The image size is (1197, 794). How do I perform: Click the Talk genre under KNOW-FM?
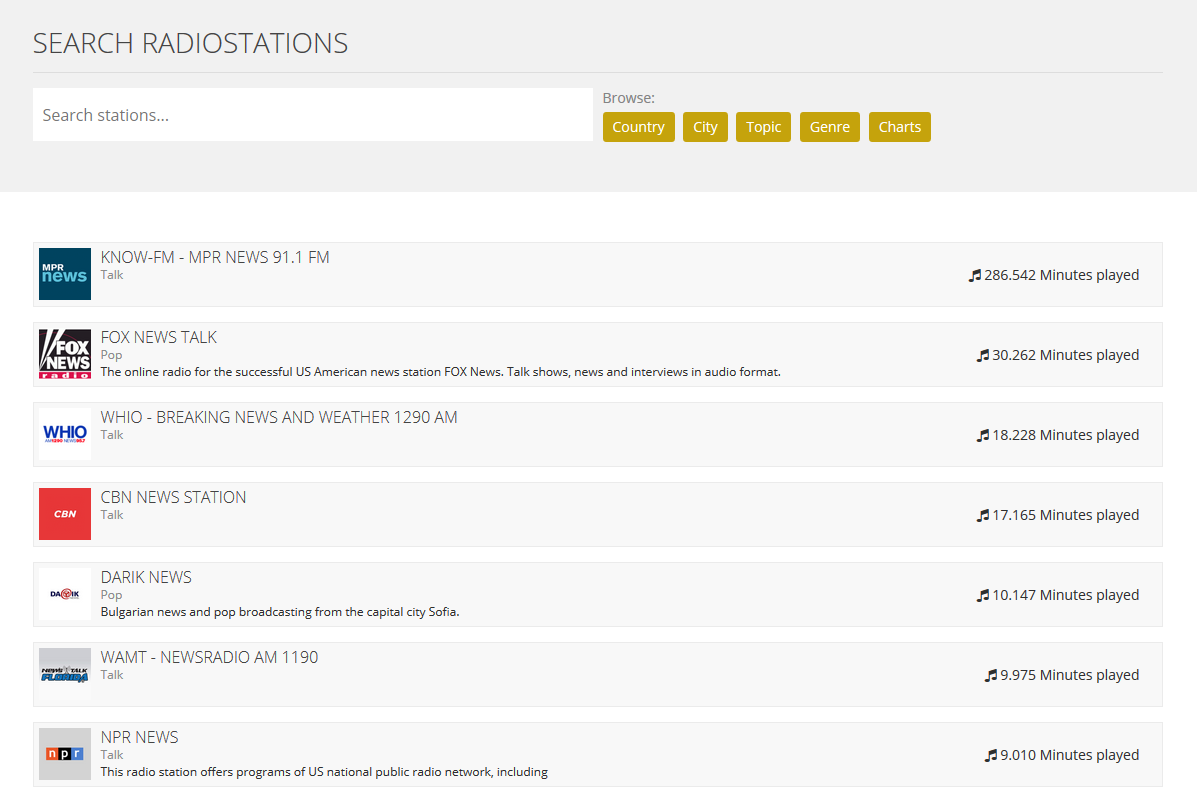click(x=111, y=275)
